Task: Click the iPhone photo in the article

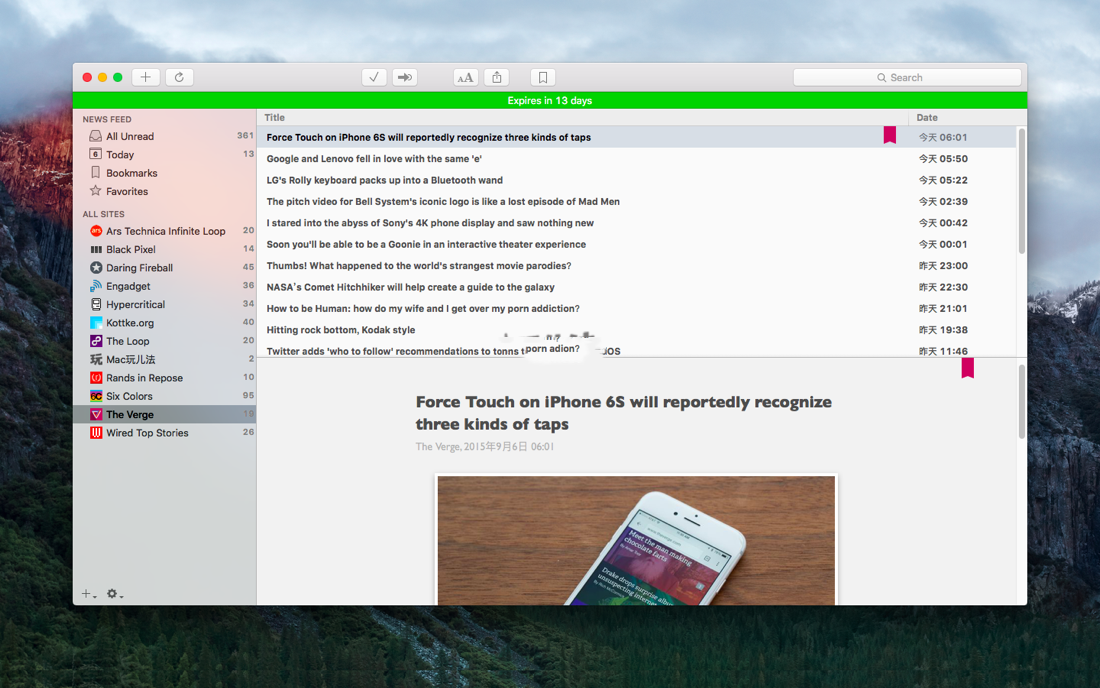Action: [636, 540]
